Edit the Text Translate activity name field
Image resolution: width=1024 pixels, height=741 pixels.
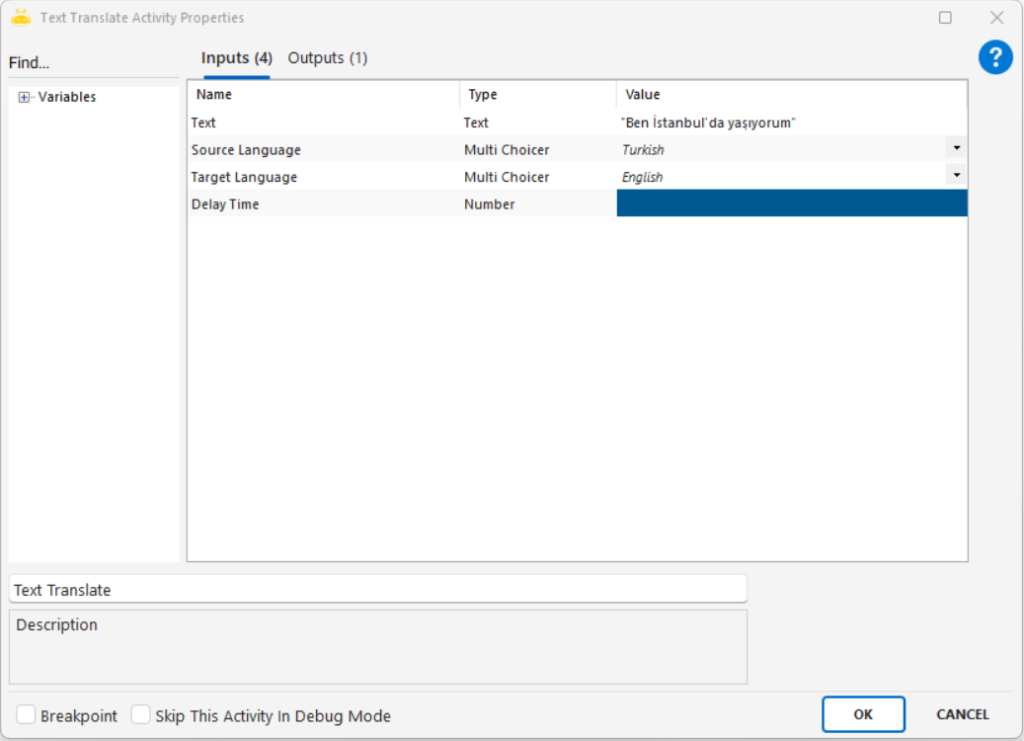[x=377, y=589]
